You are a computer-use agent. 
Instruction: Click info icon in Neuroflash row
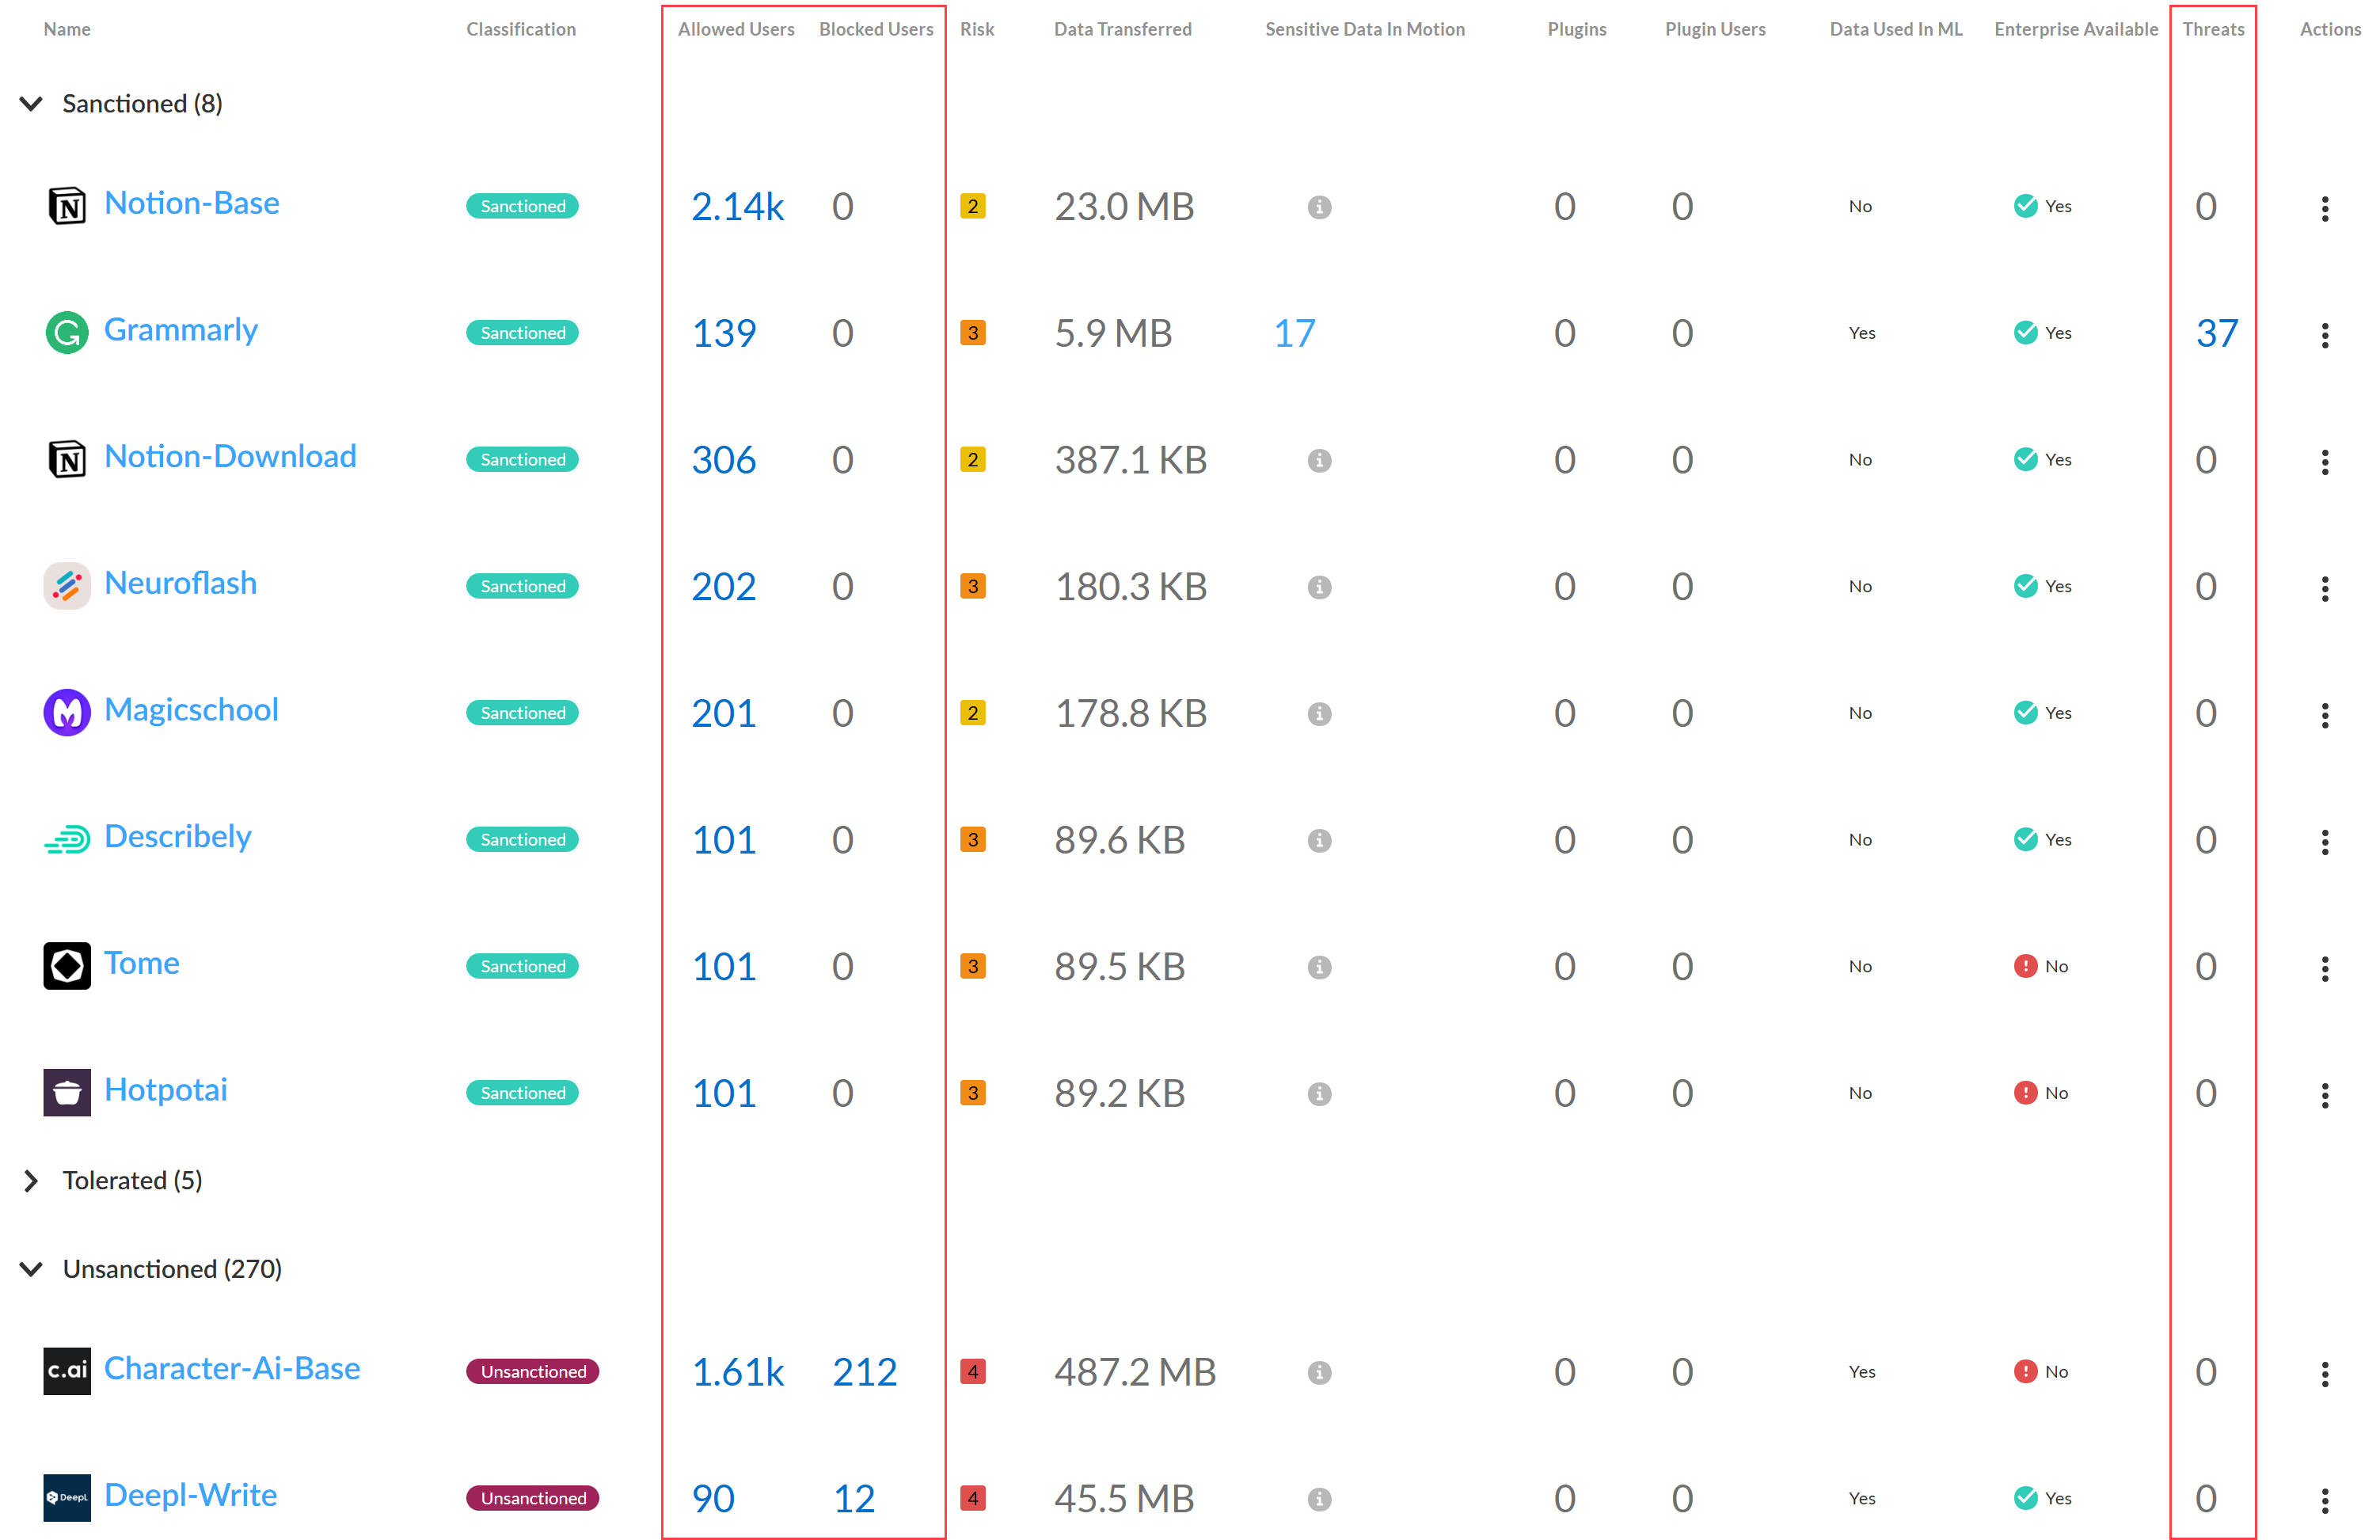pyautogui.click(x=1319, y=587)
